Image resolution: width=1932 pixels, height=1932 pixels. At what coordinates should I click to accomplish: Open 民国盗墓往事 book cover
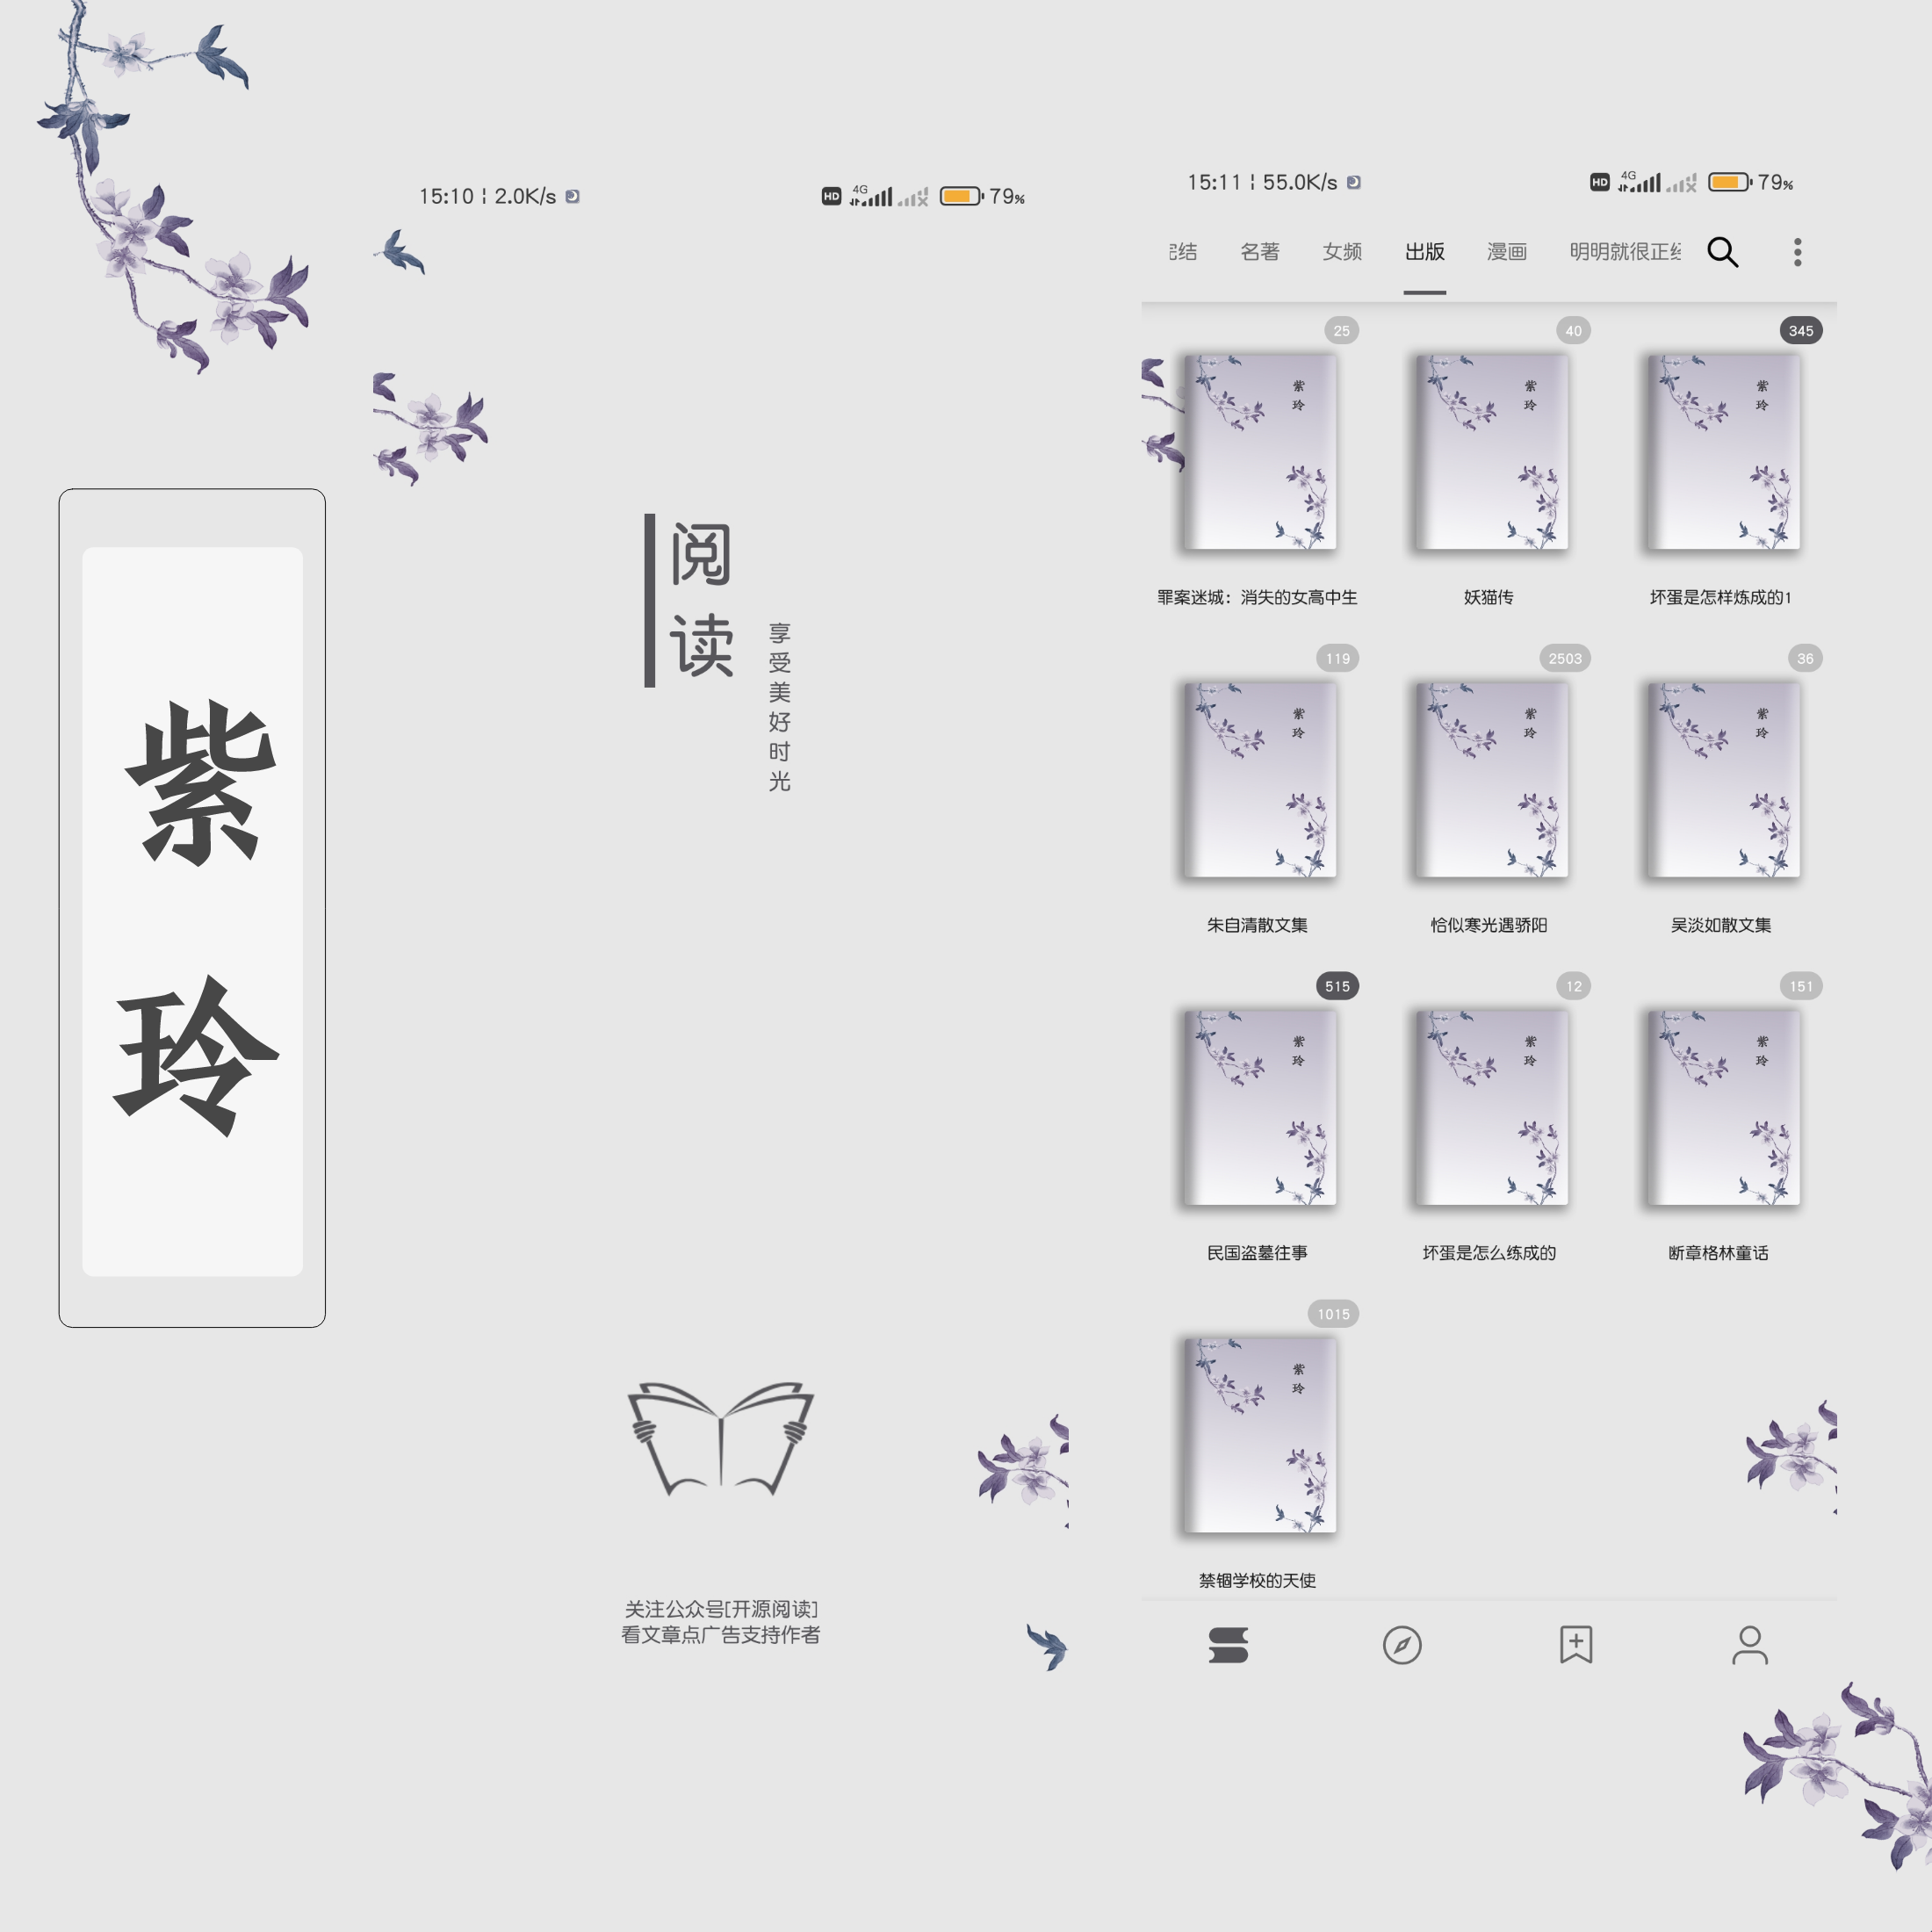click(1260, 1108)
